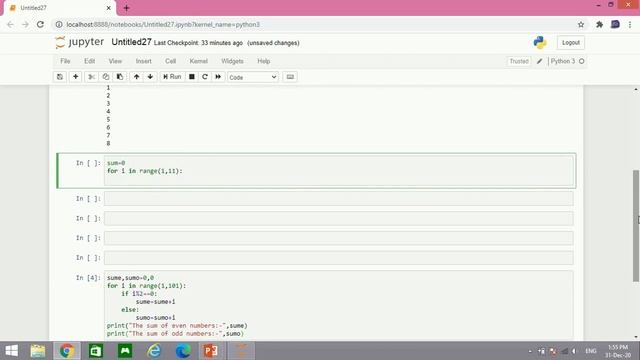Open the Windows Start menu
640x360 pixels.
click(x=11, y=351)
